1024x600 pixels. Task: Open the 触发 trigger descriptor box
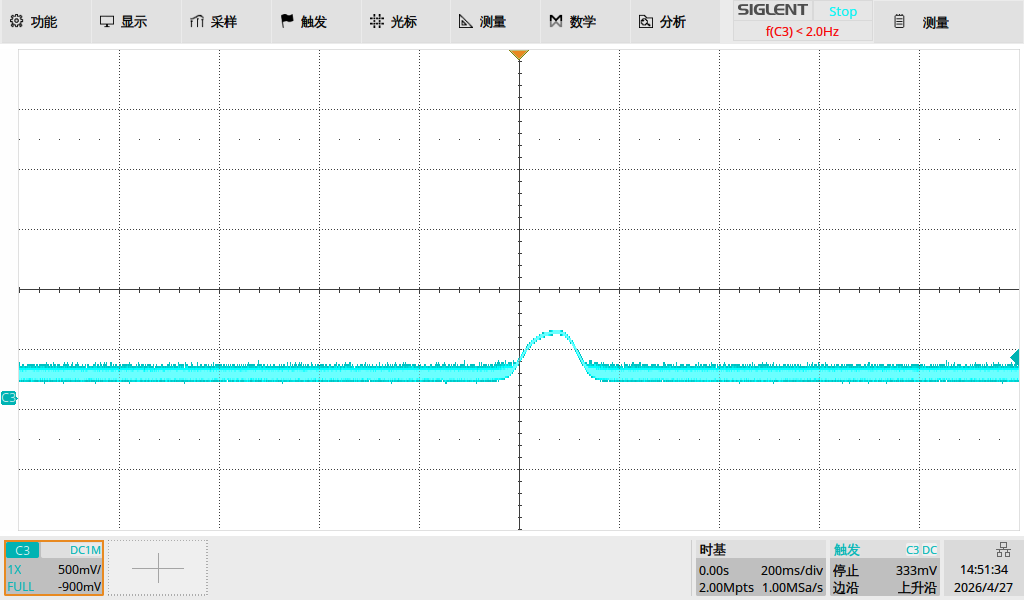click(885, 568)
